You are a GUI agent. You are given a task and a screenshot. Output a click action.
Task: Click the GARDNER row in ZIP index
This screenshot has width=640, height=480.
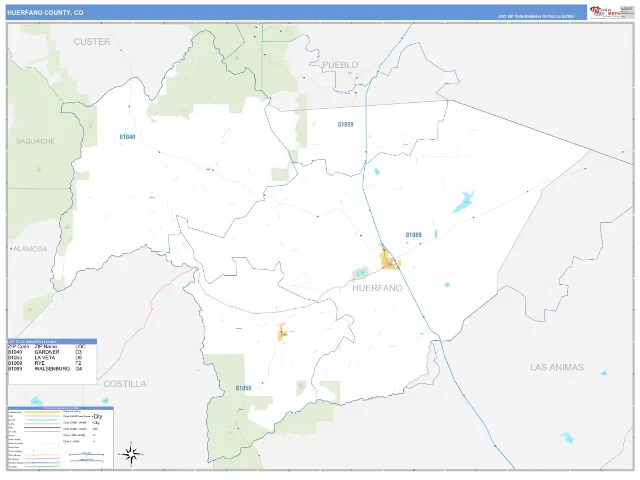coord(45,352)
